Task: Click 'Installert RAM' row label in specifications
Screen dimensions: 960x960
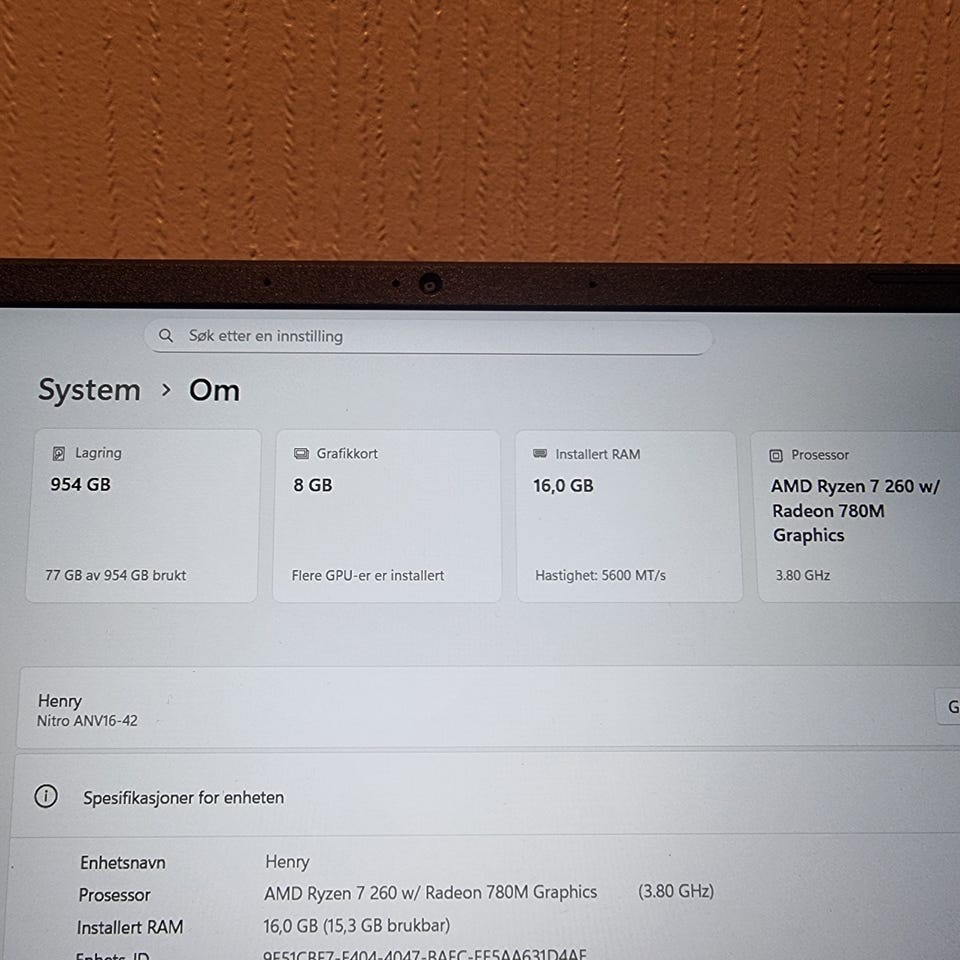Action: tap(130, 928)
